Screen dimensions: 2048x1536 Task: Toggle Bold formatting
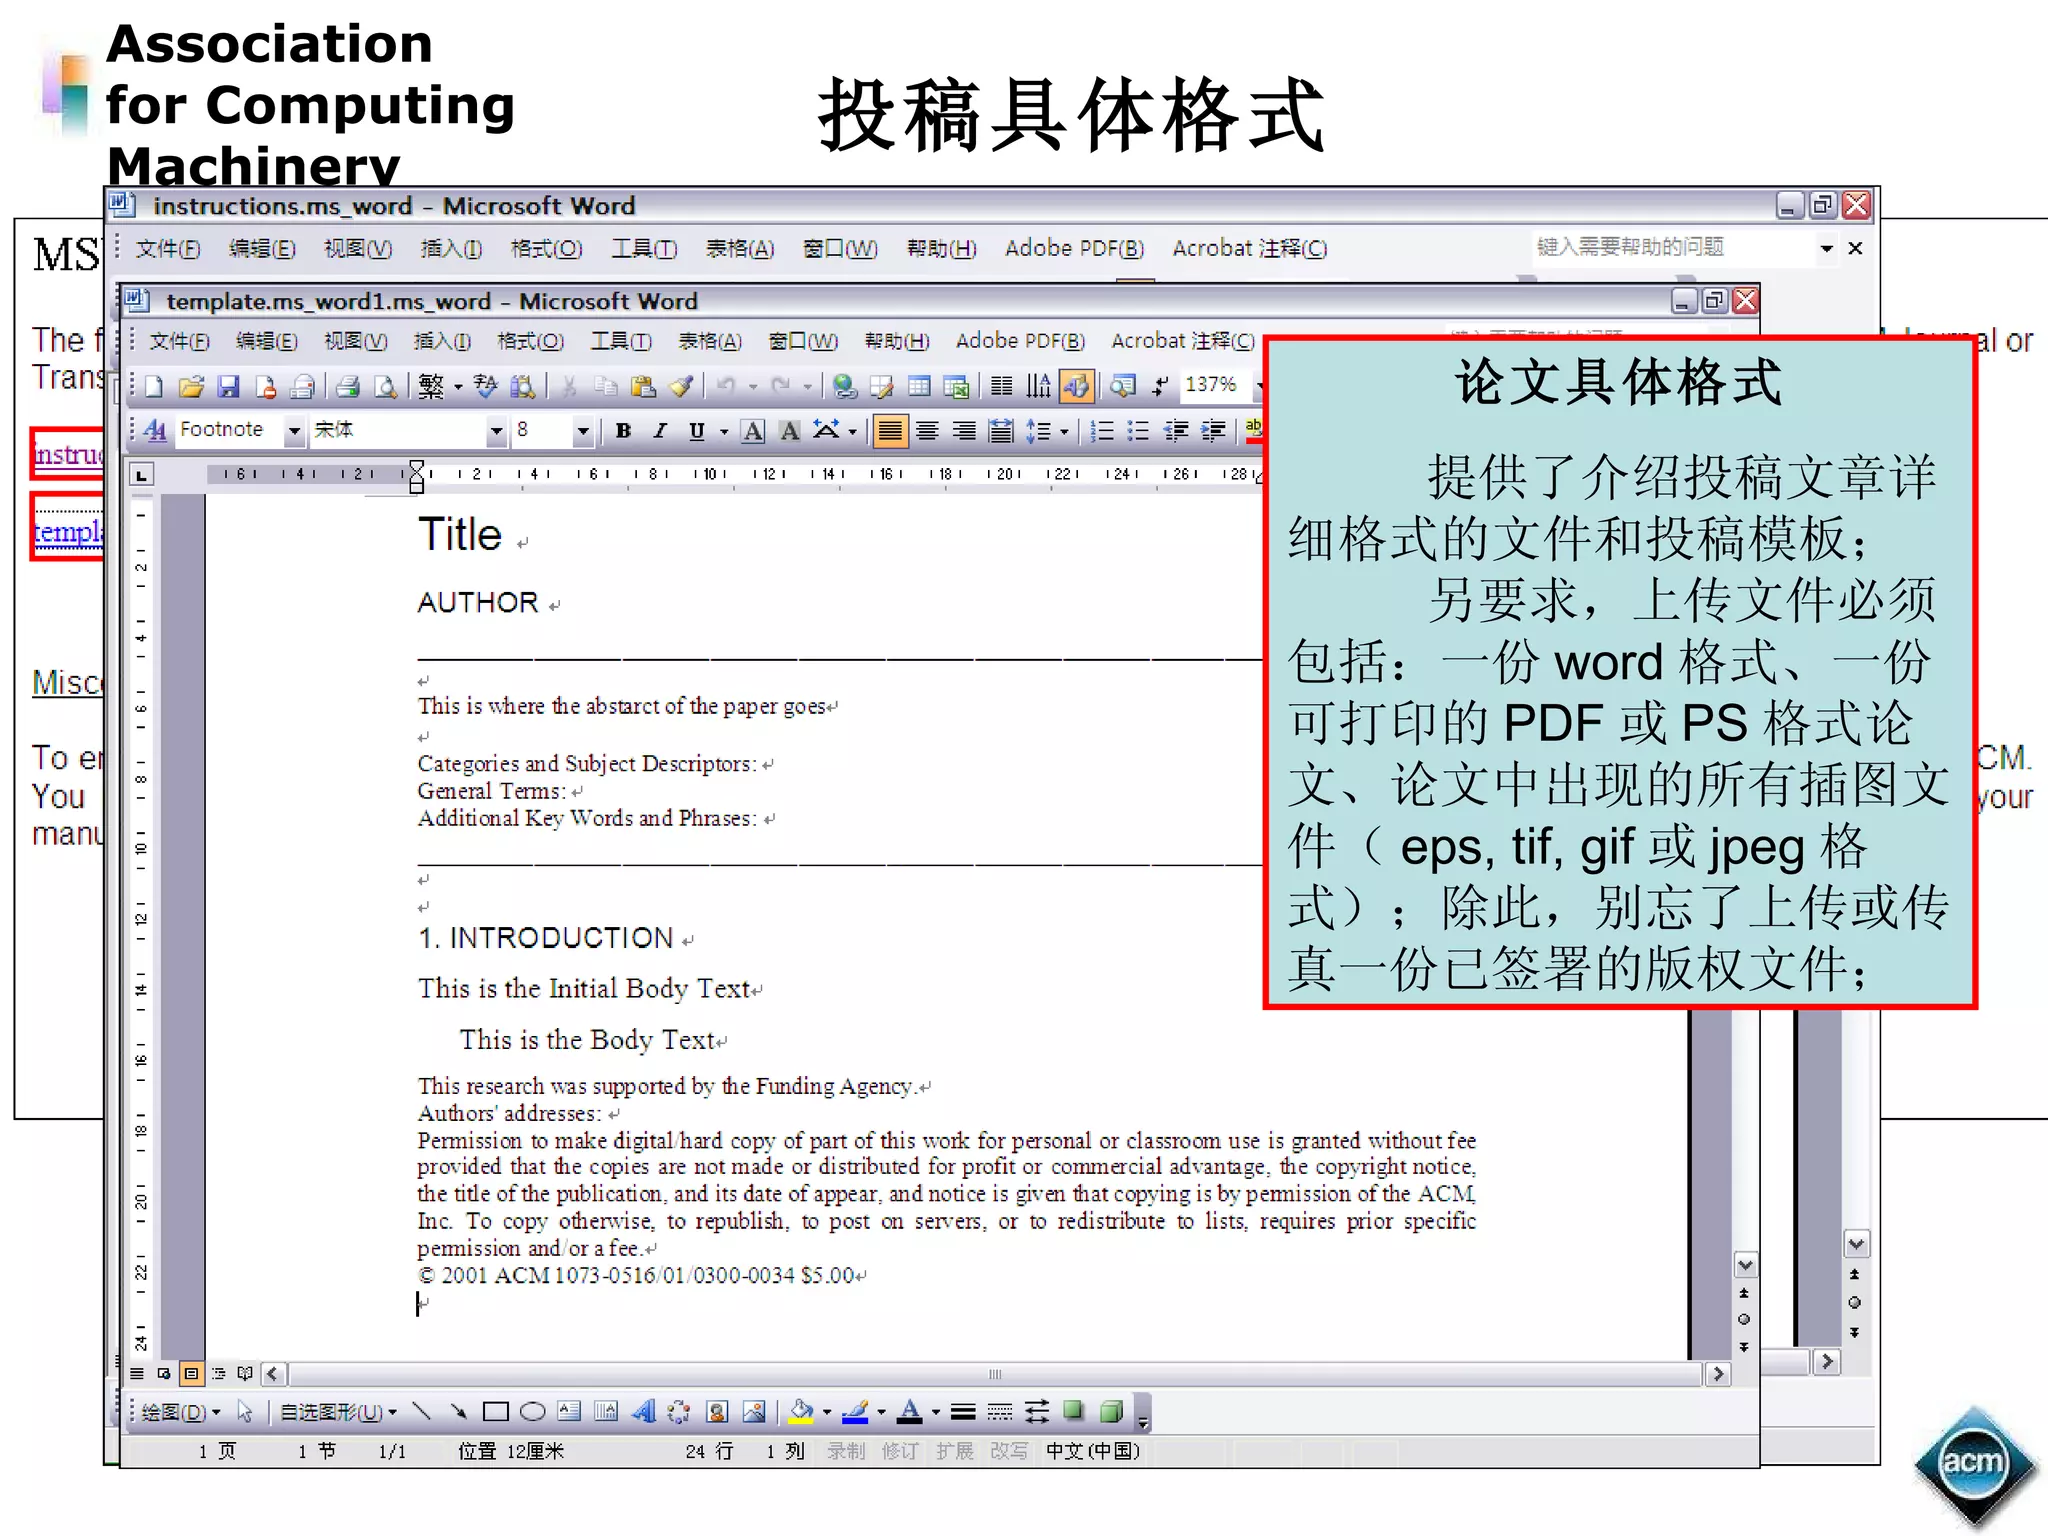pos(623,431)
